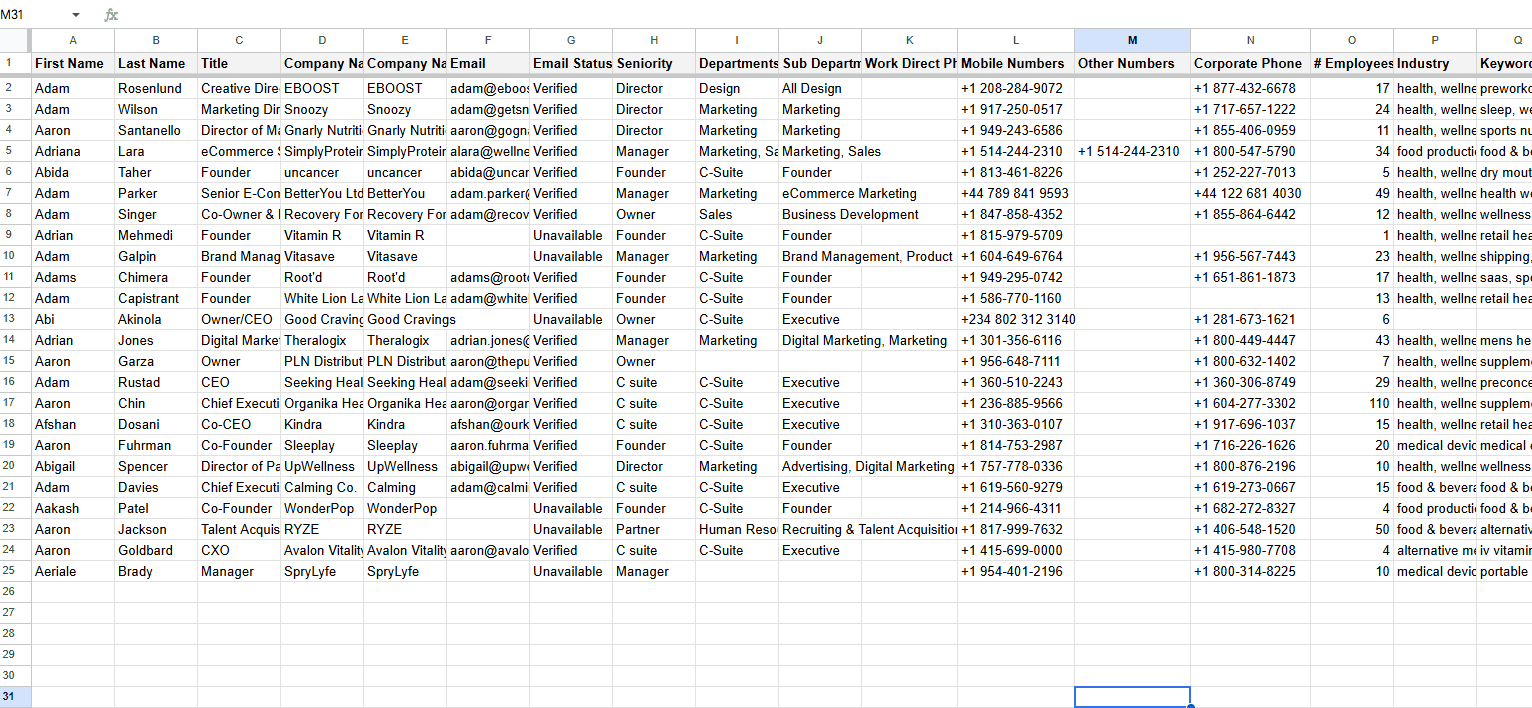Click the Partner seniority cell
This screenshot has height=708, width=1532.
pyautogui.click(x=654, y=529)
